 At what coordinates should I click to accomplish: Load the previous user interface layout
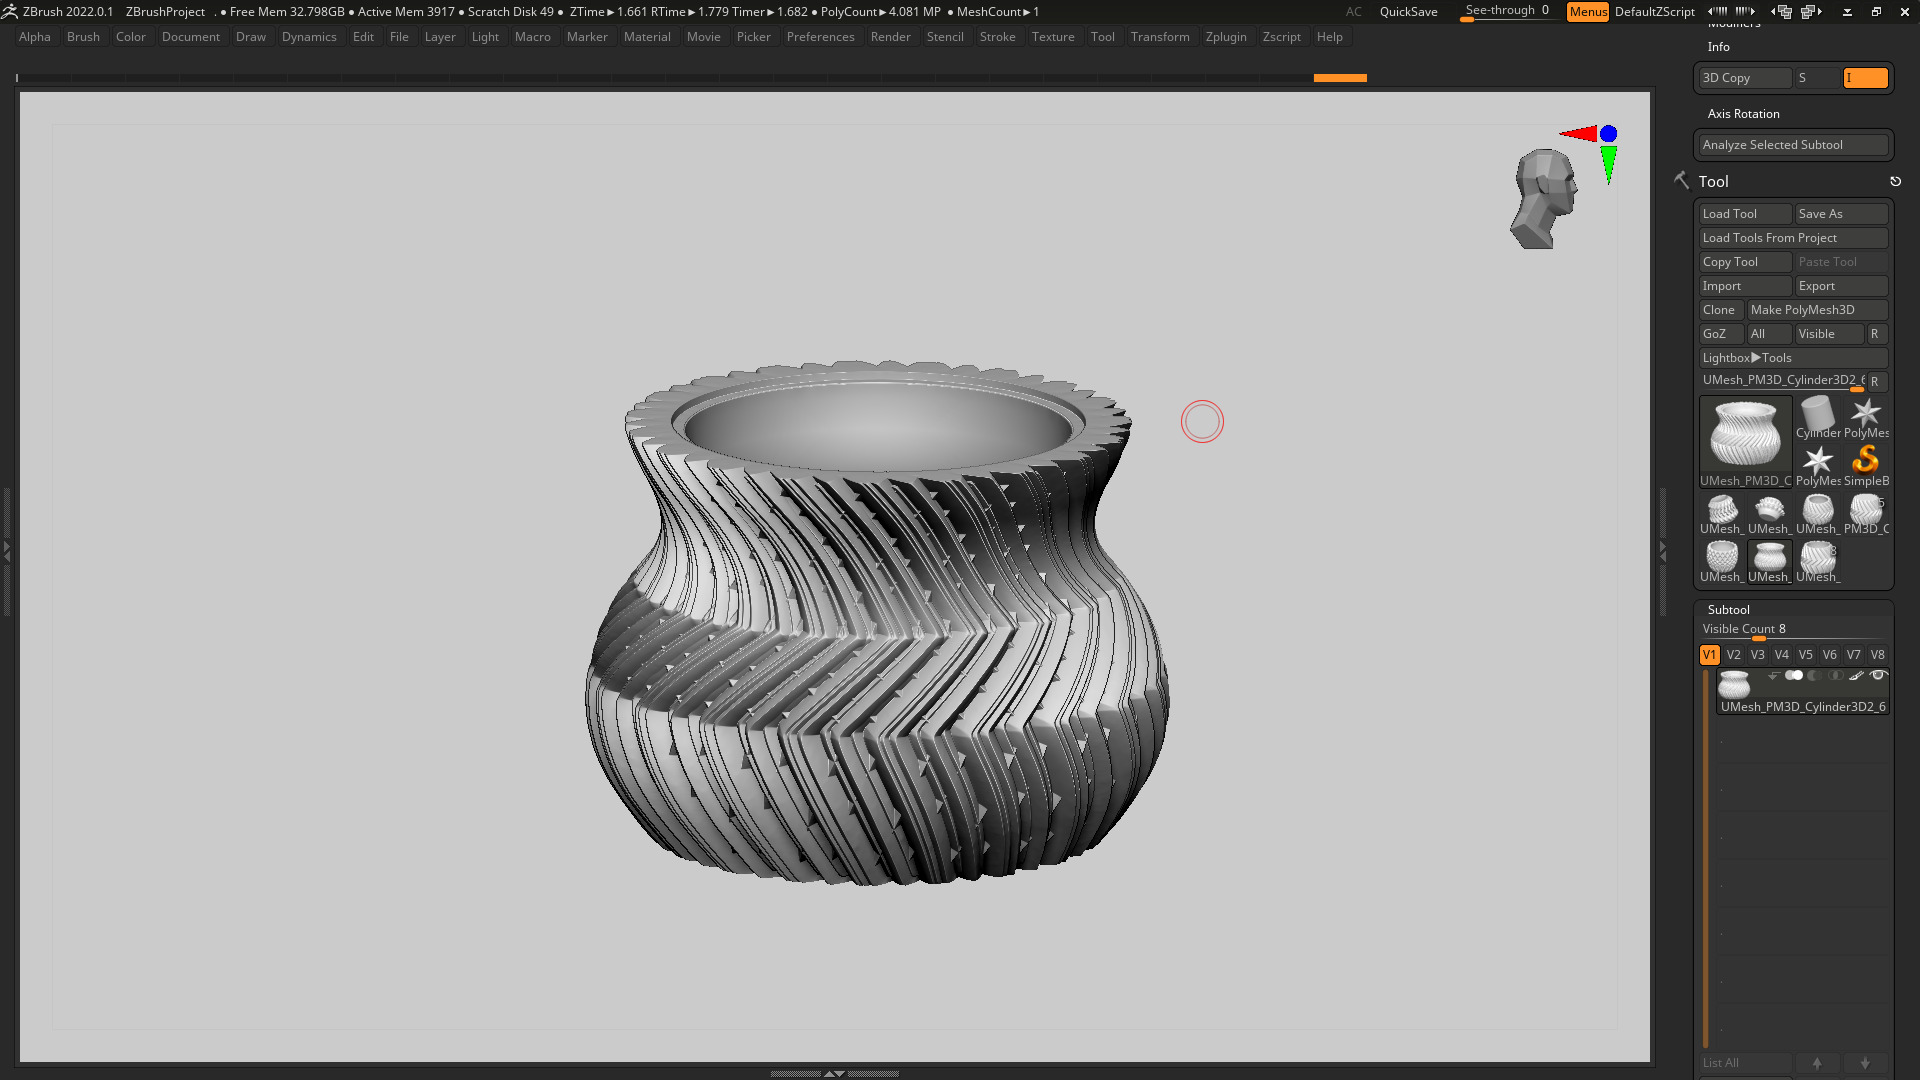click(1780, 11)
